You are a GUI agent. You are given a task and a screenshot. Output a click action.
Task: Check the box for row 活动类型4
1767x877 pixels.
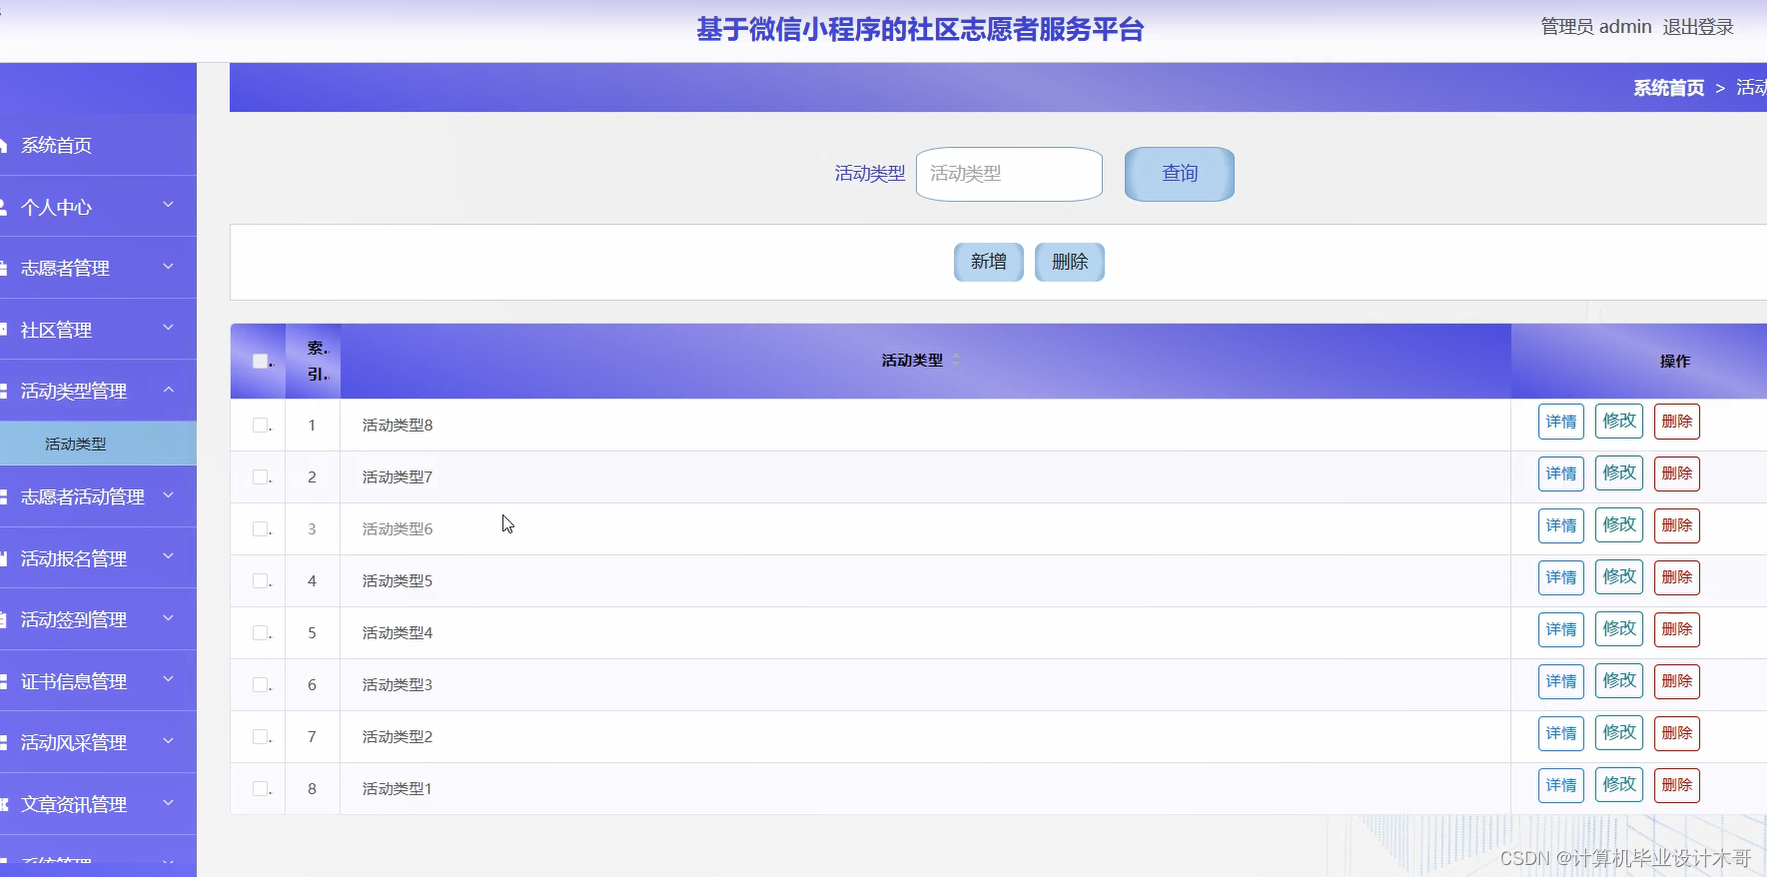(x=260, y=633)
